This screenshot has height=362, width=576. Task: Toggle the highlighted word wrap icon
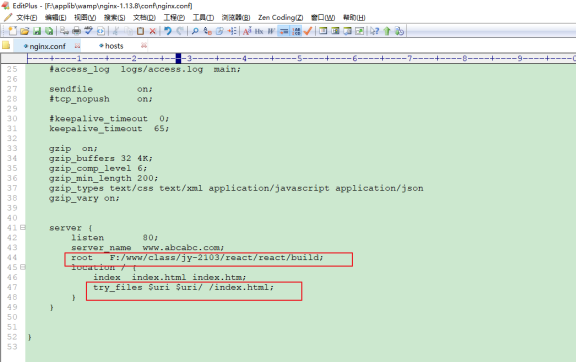(x=284, y=31)
